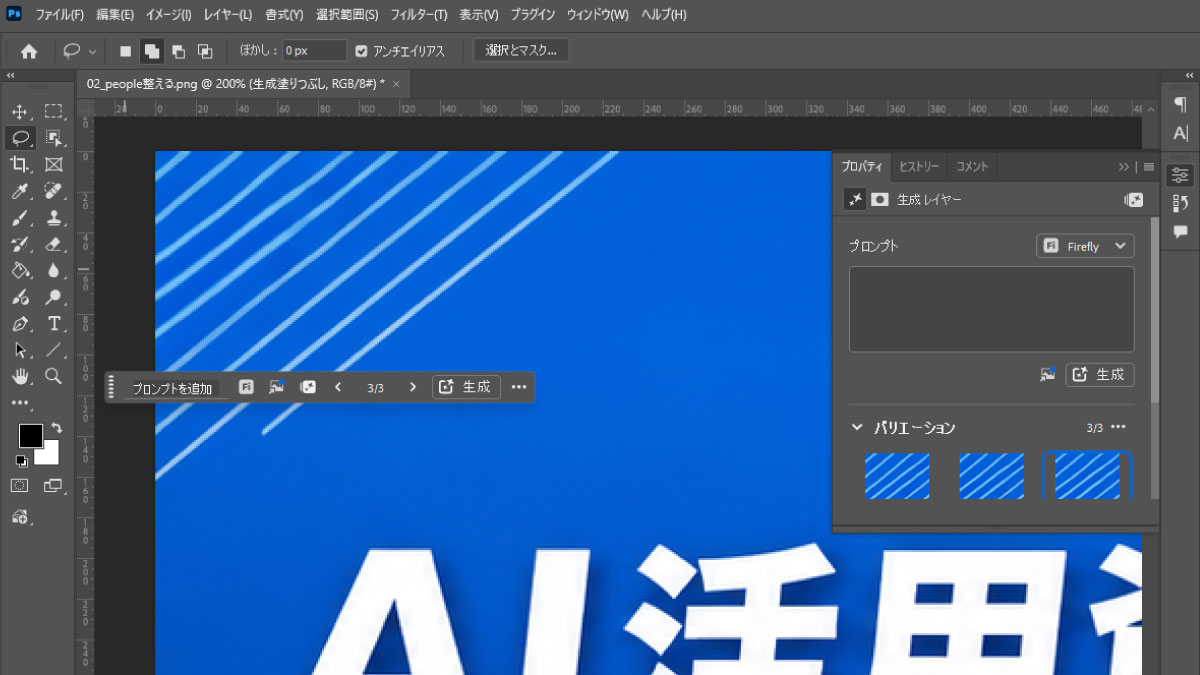Image resolution: width=1200 pixels, height=675 pixels.
Task: Open the Comments panel dock icon
Action: click(x=1181, y=231)
